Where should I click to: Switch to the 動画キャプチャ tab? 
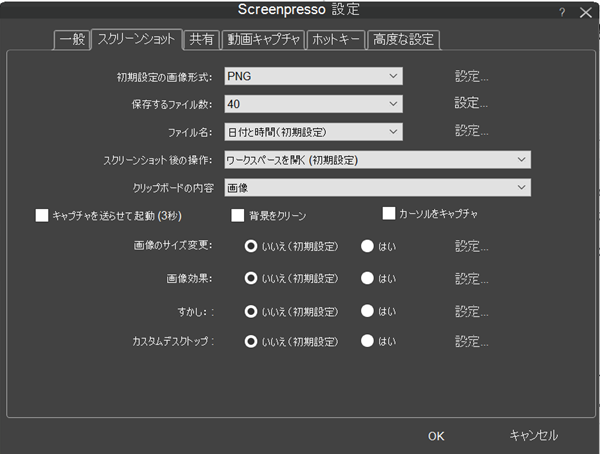point(263,39)
